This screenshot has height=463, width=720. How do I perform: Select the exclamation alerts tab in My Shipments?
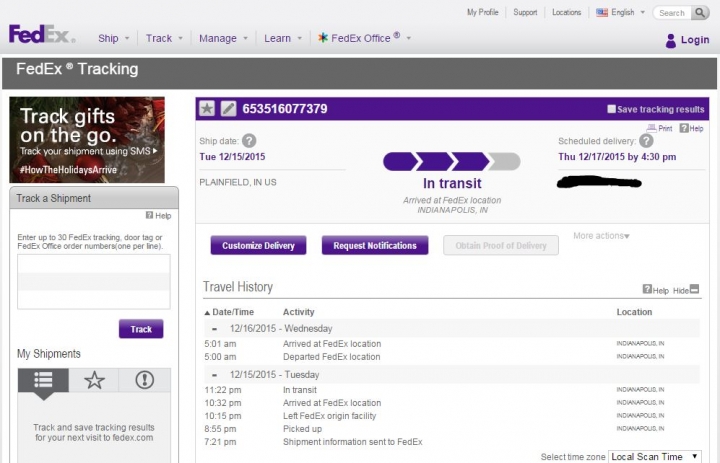pos(145,380)
